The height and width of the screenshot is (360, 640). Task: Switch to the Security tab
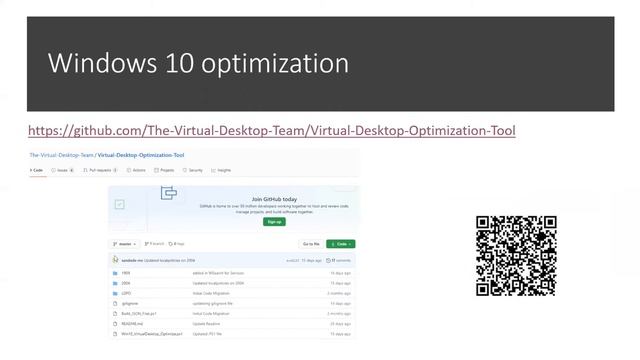point(193,170)
